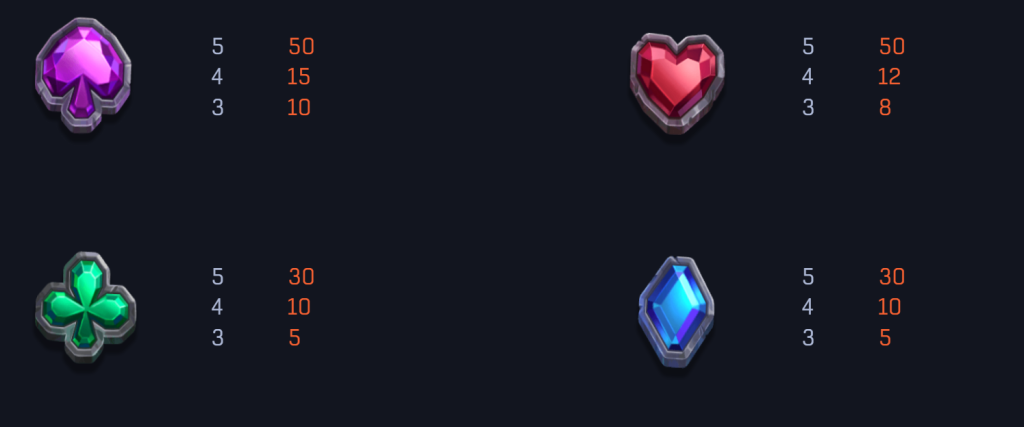Viewport: 1024px width, 427px height.
Task: Click match count 4 in green club row
Action: tap(217, 307)
